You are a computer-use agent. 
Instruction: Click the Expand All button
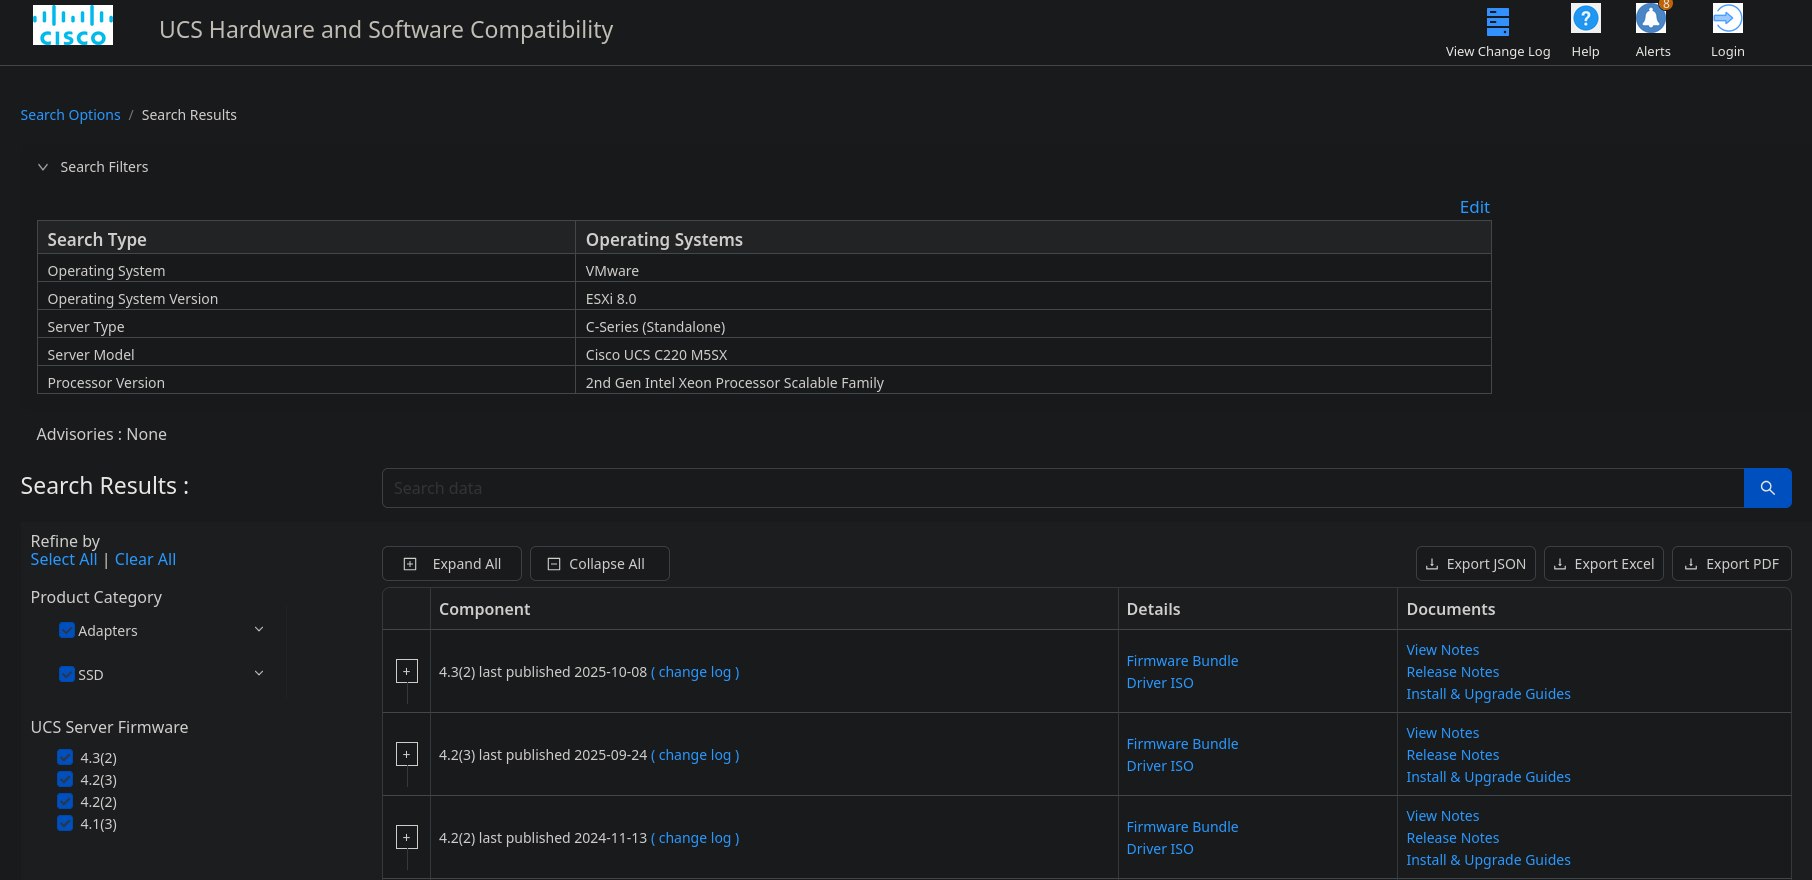tap(452, 564)
